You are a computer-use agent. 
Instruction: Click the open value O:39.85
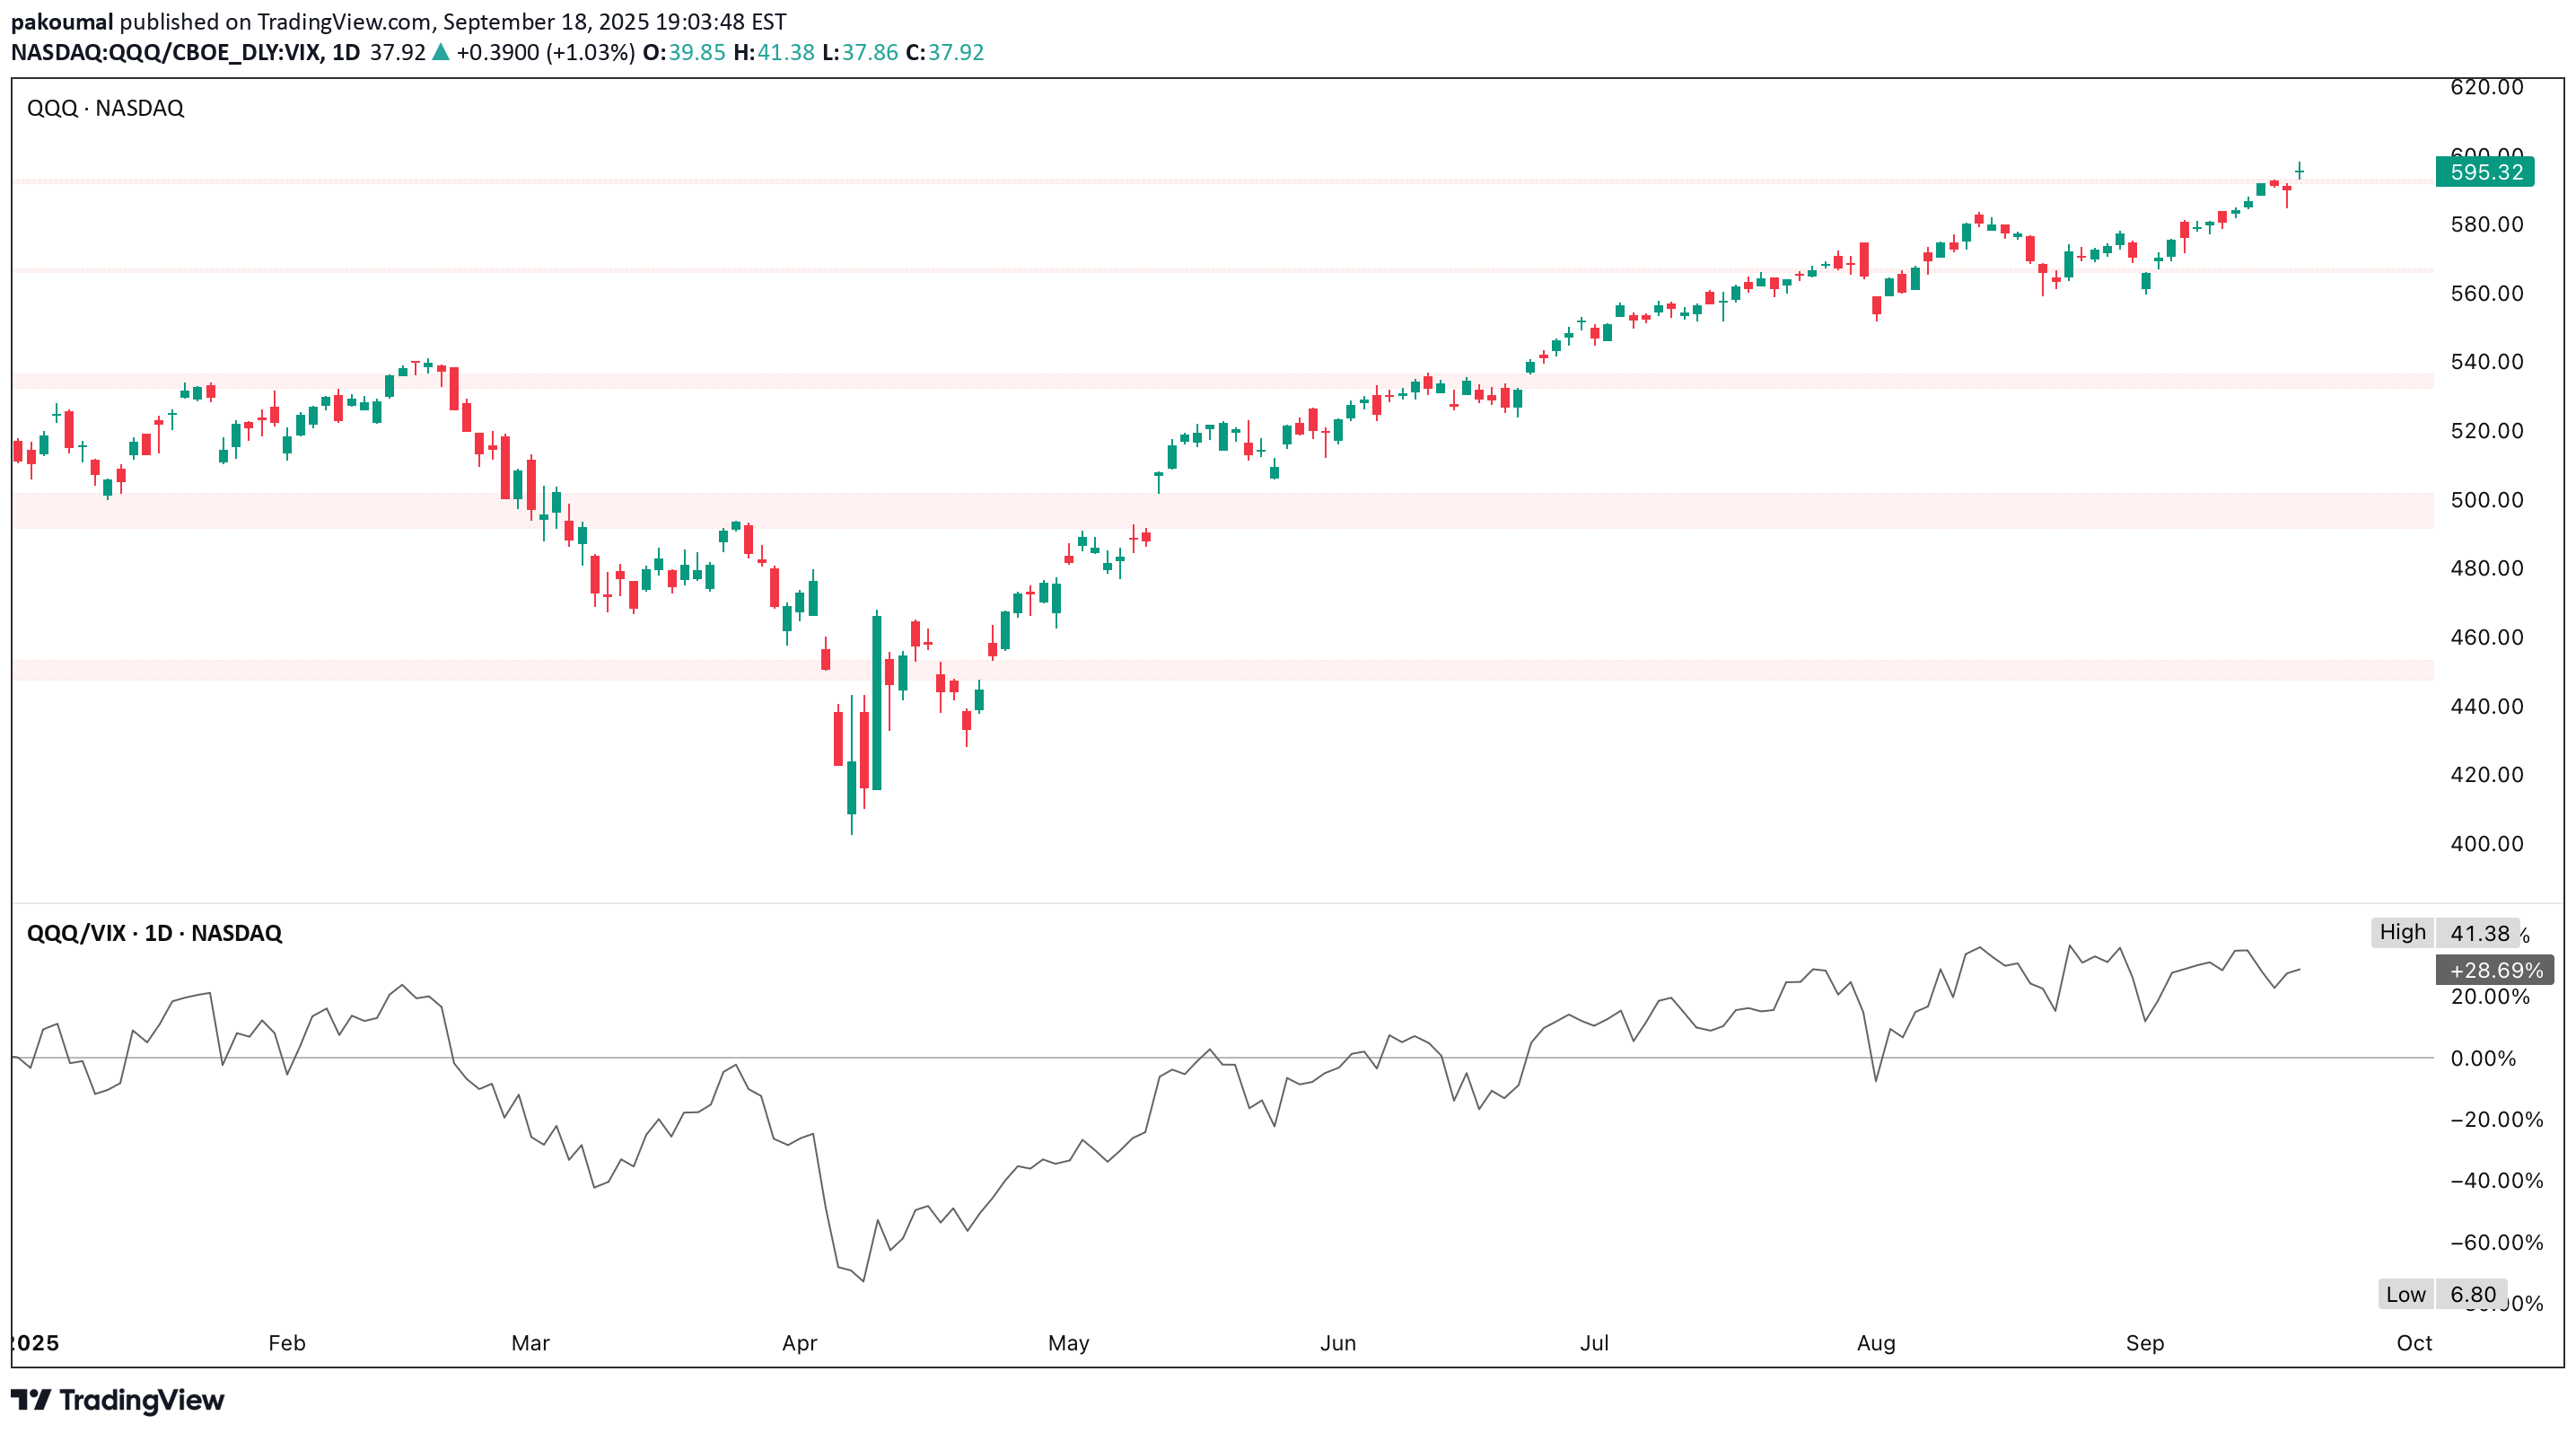(684, 52)
